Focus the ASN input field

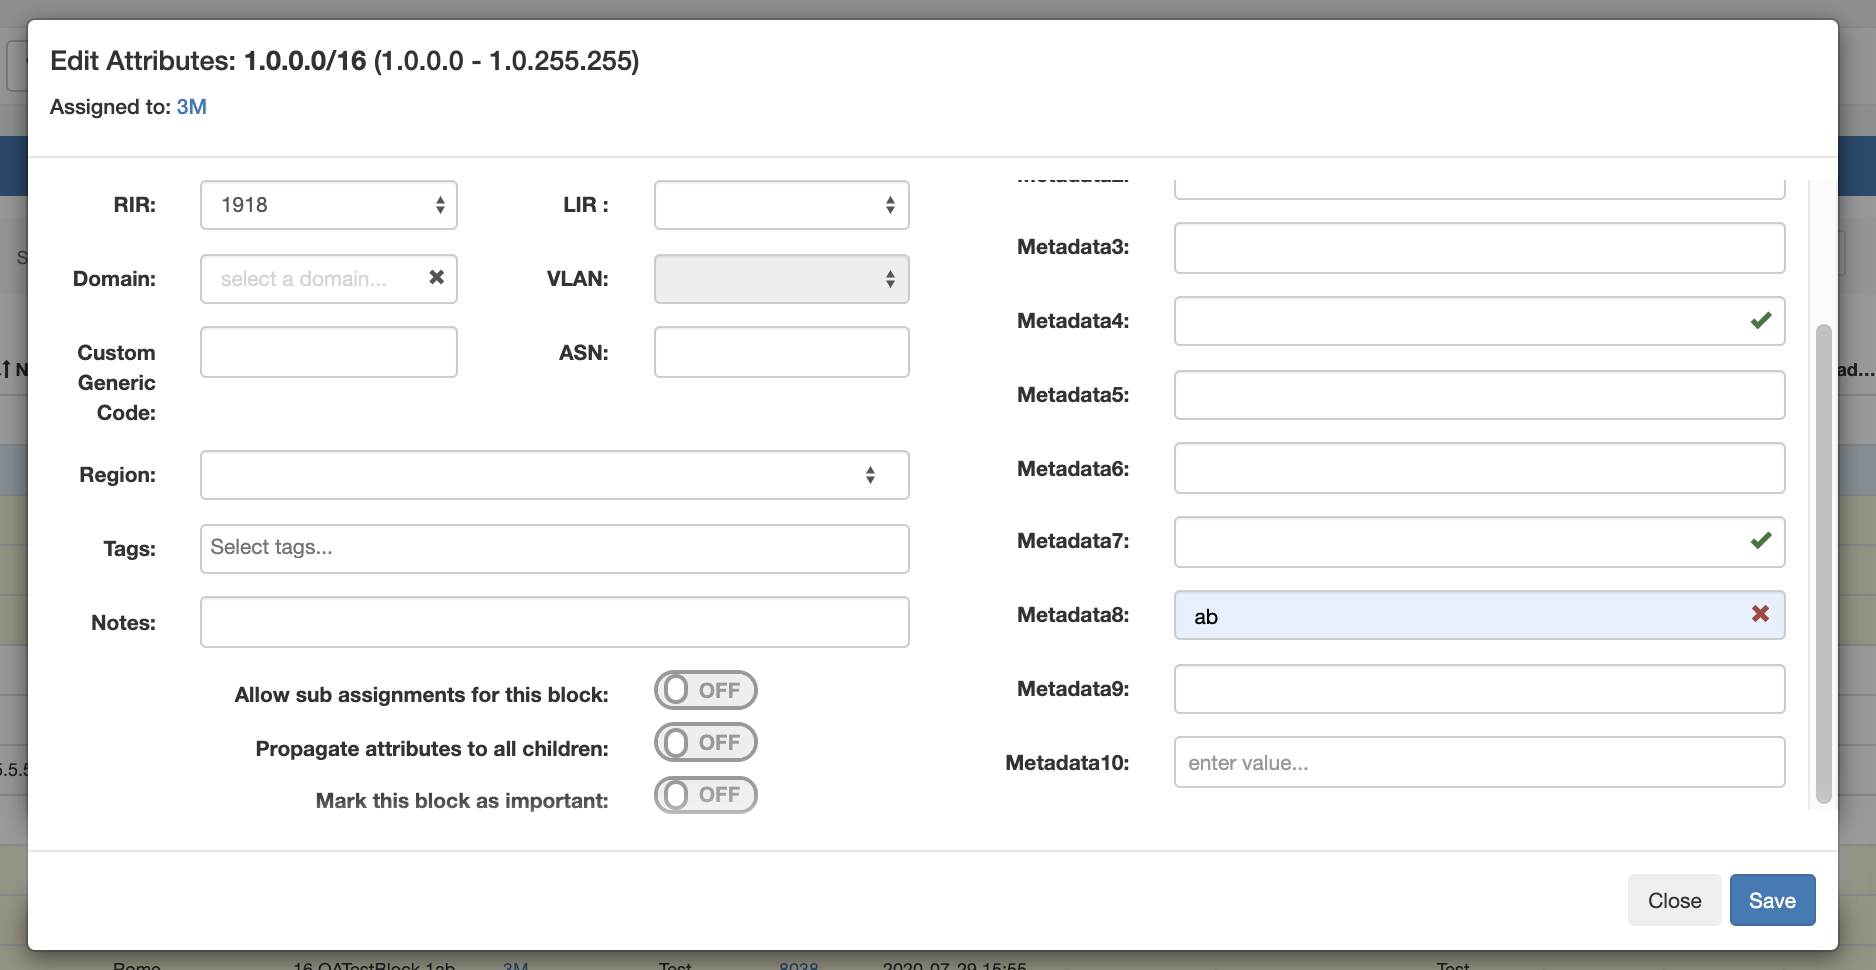(781, 352)
